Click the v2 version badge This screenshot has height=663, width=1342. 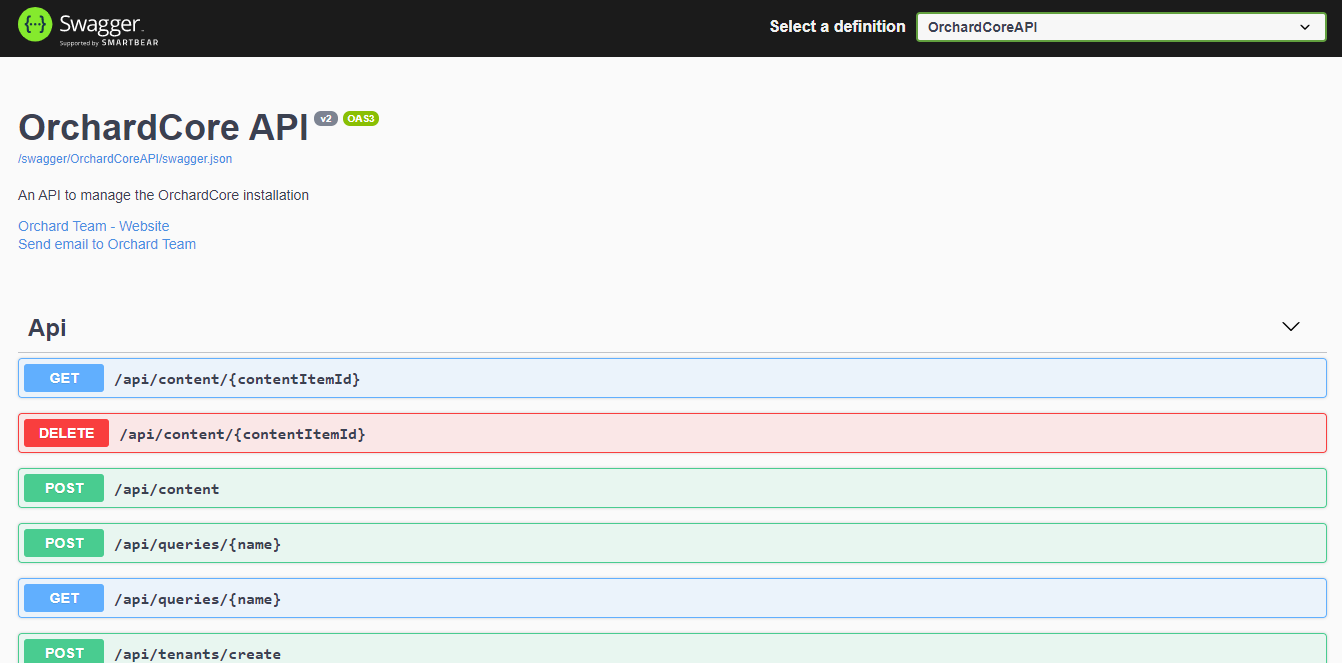click(x=326, y=118)
